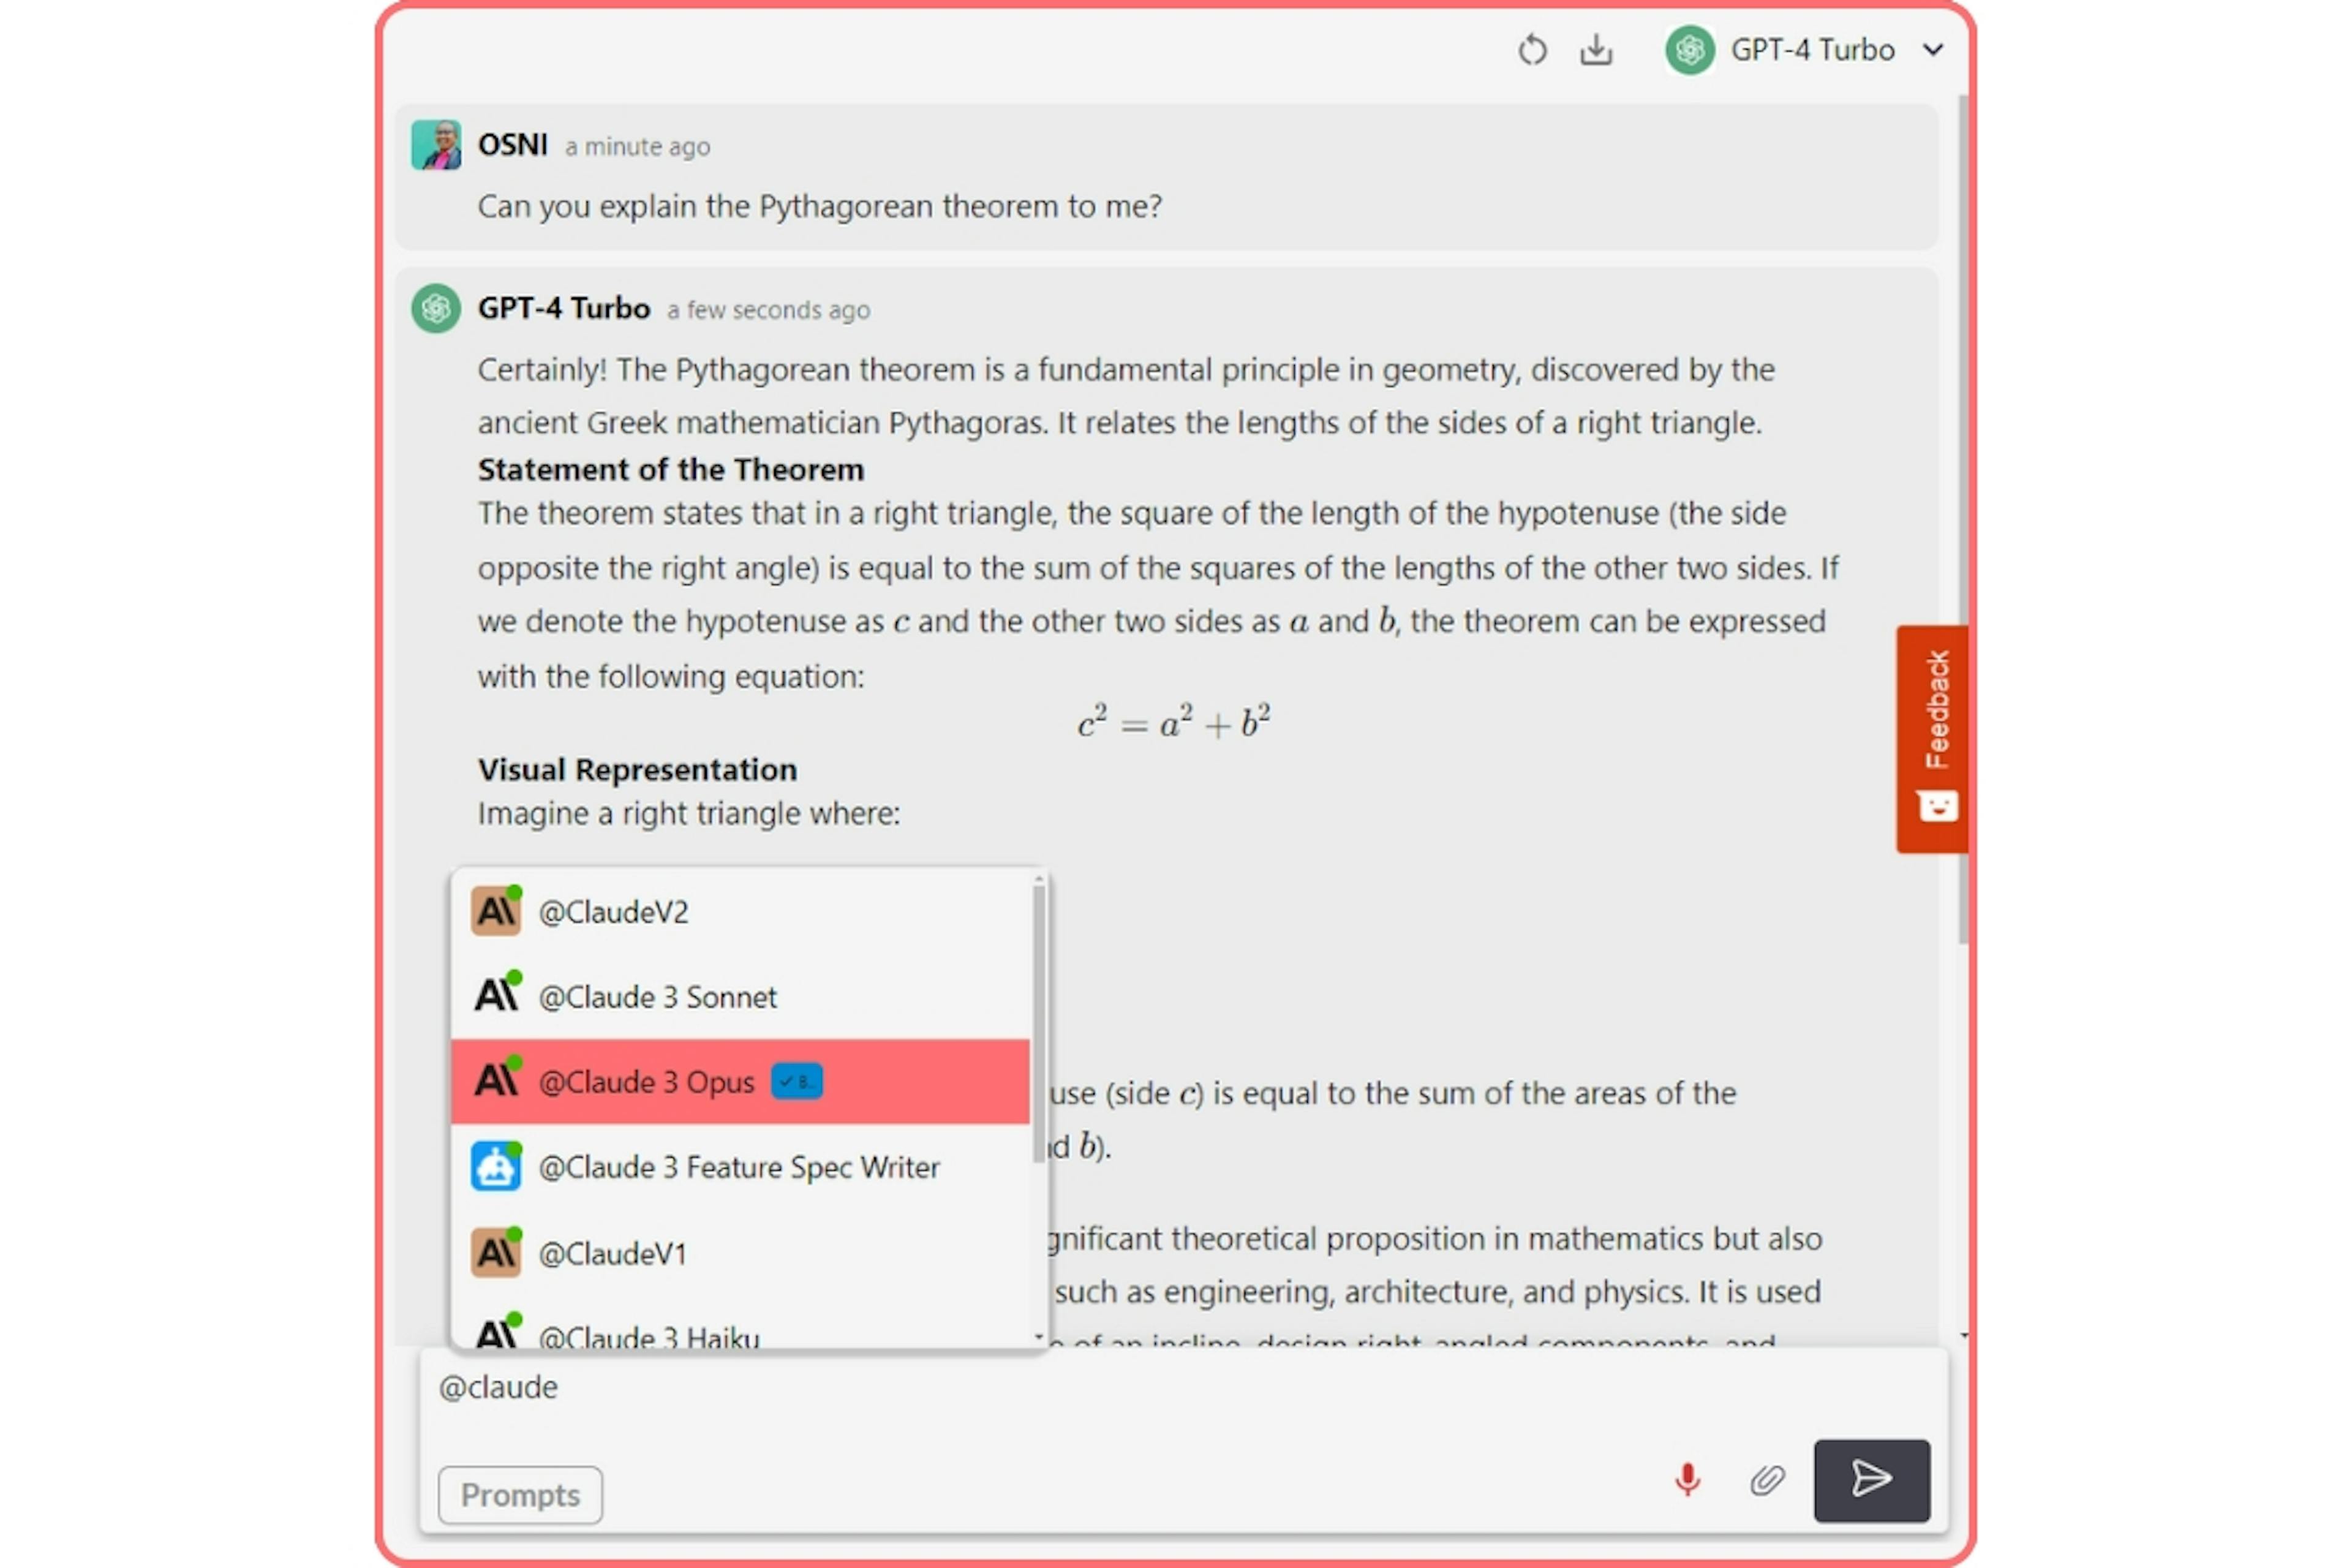Click the Anthropic Claude V2 icon
The image size is (2352, 1568).
(x=496, y=910)
